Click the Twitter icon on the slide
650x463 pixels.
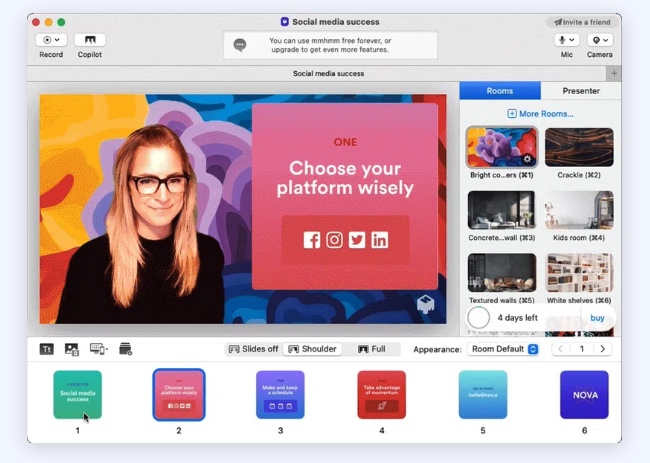[357, 240]
